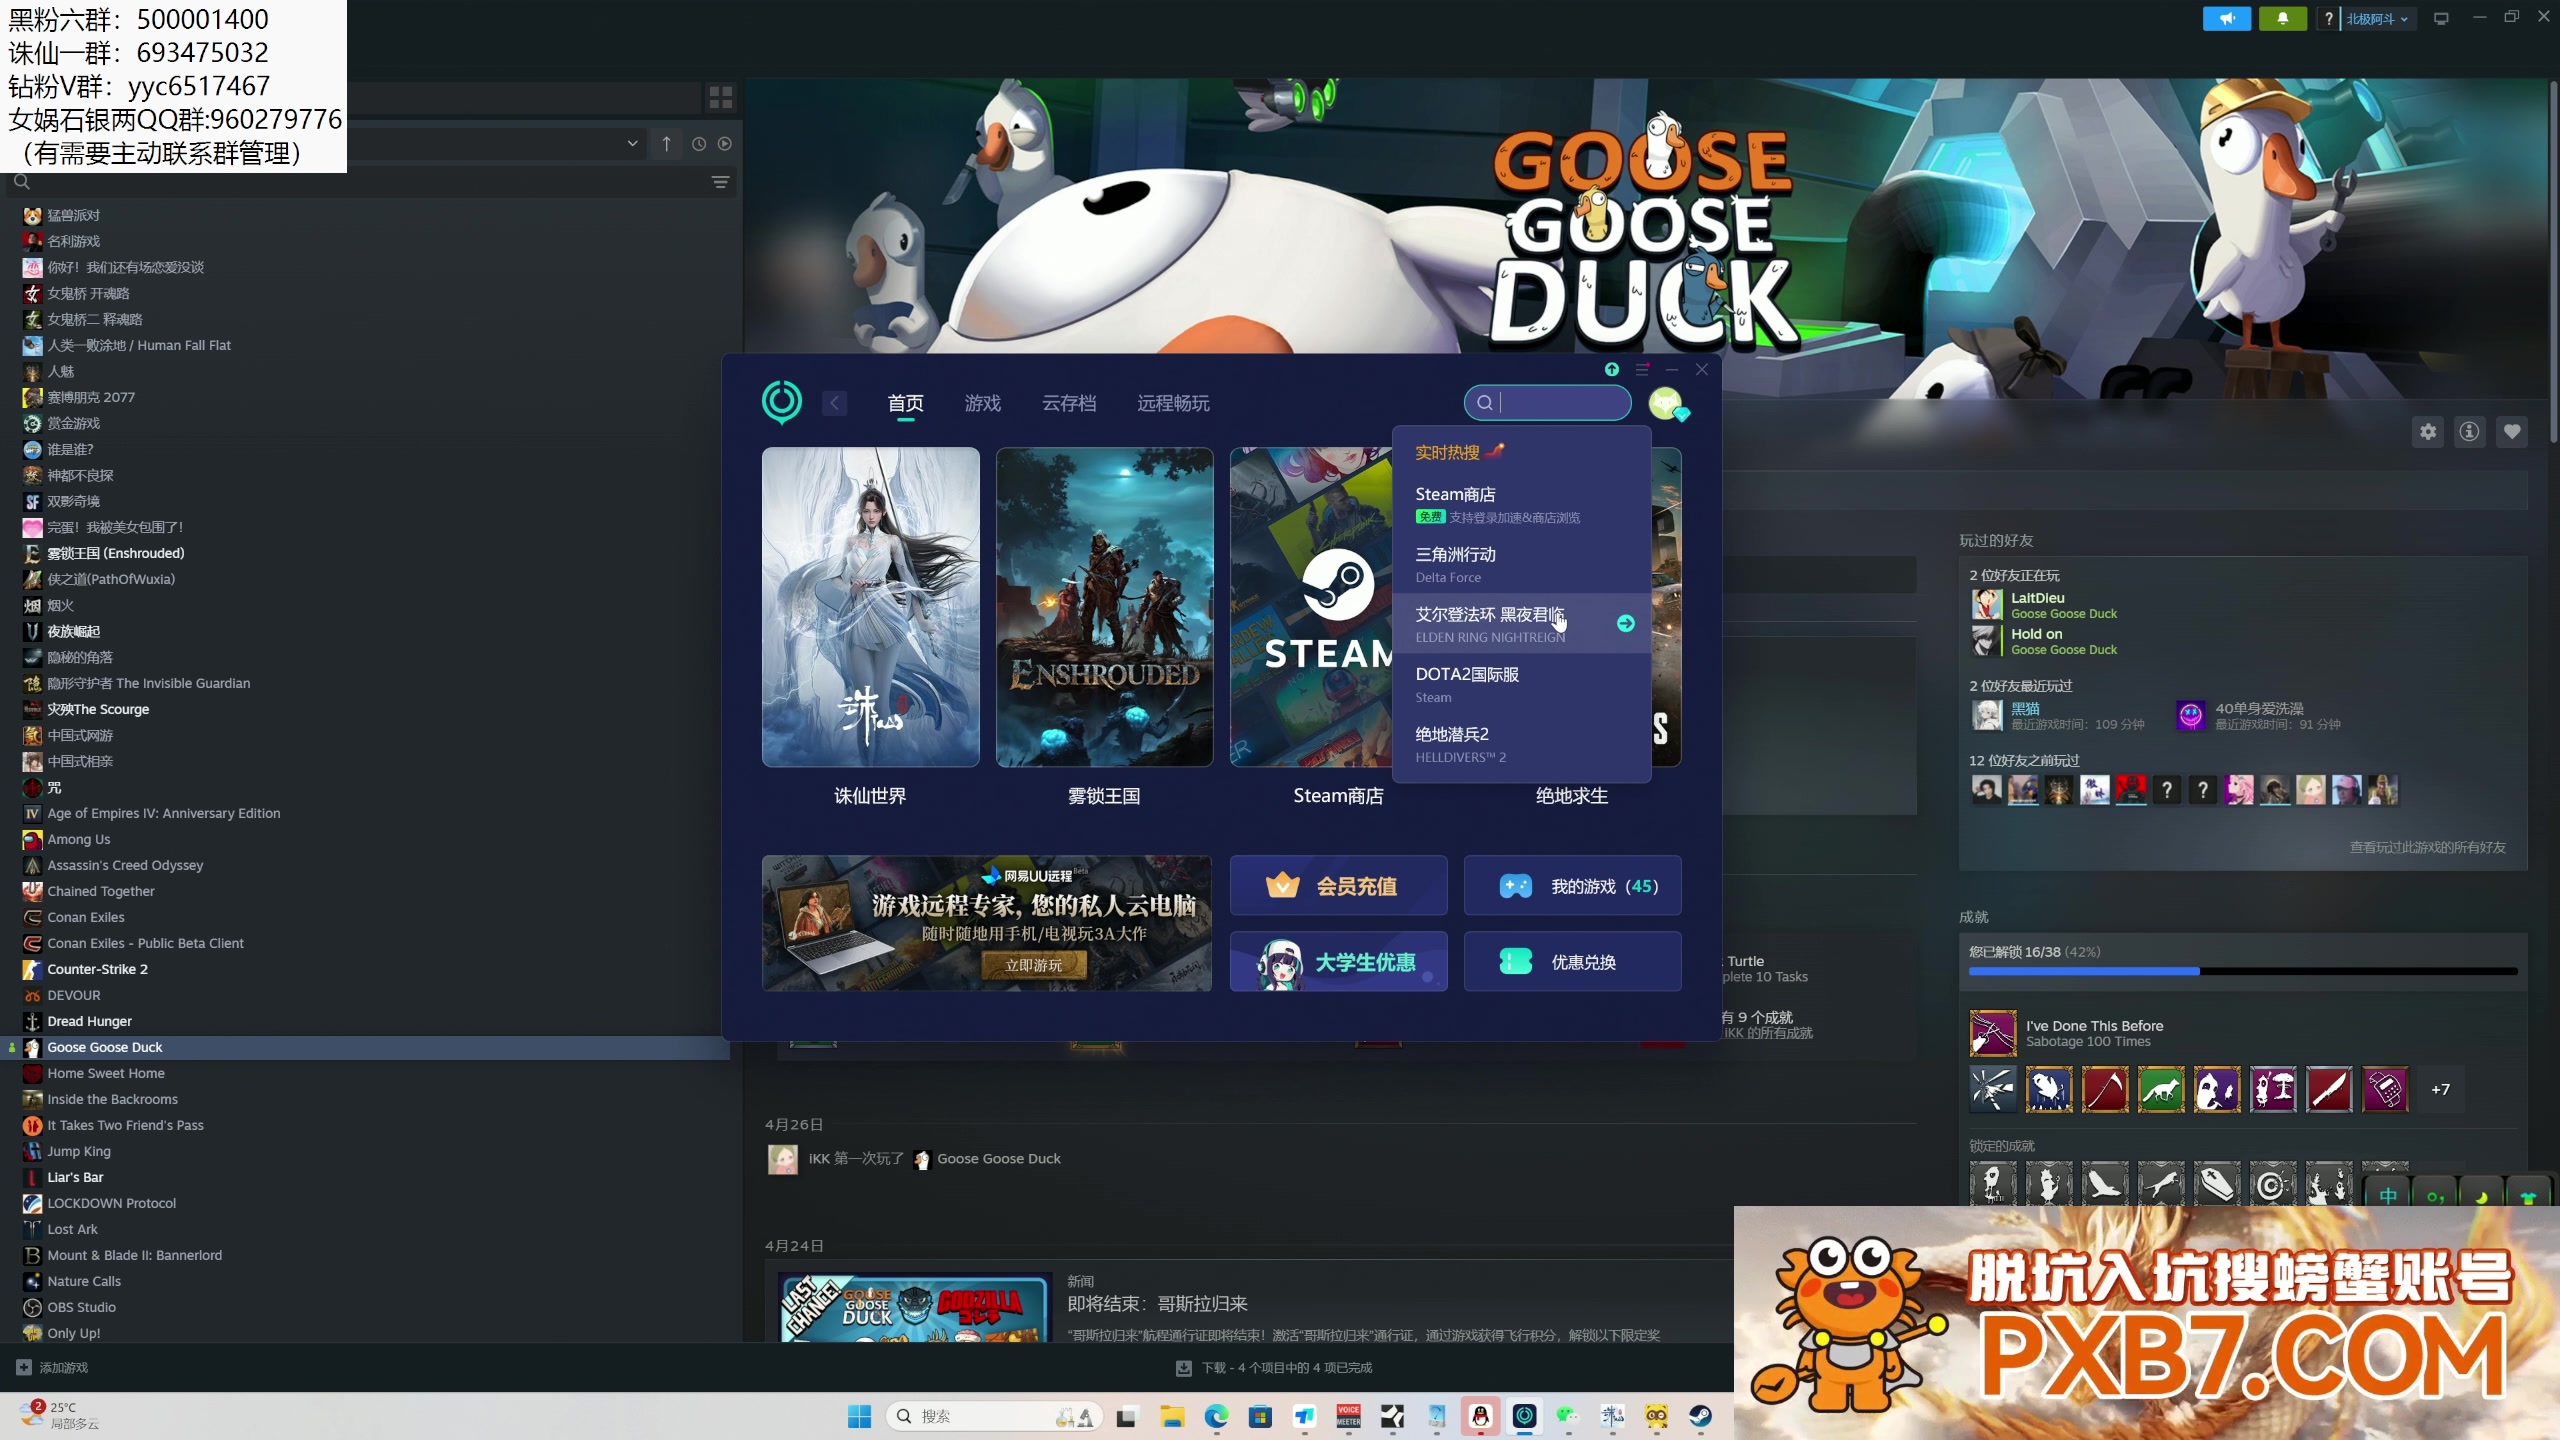This screenshot has height=1440, width=2560.
Task: Click the back arrow in UU window
Action: click(x=834, y=403)
